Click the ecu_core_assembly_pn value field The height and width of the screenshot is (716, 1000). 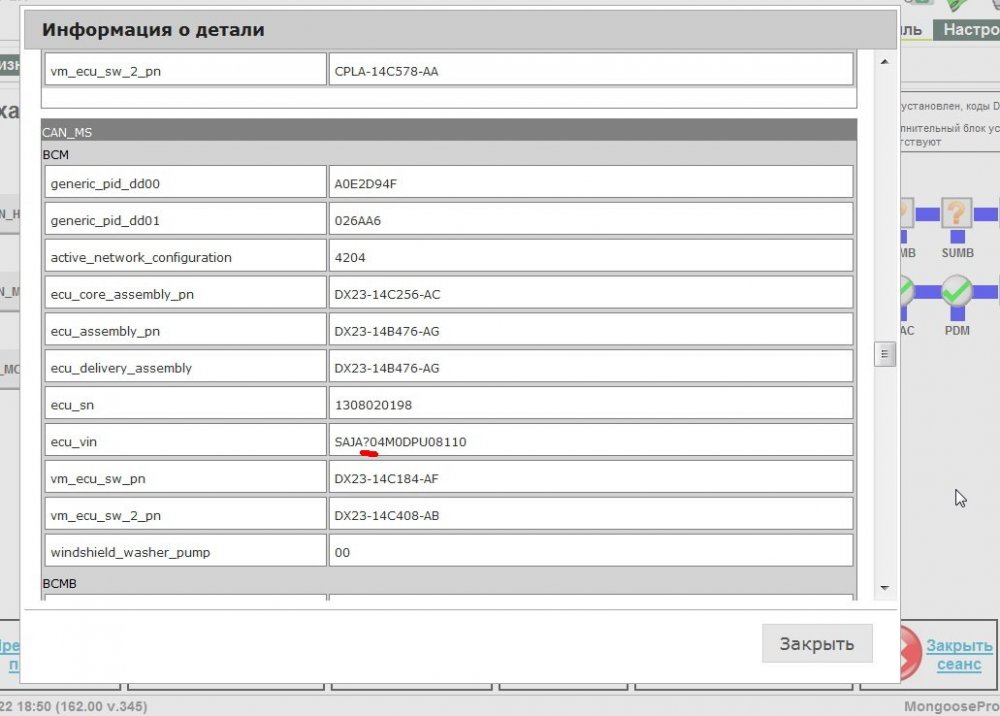pyautogui.click(x=590, y=294)
